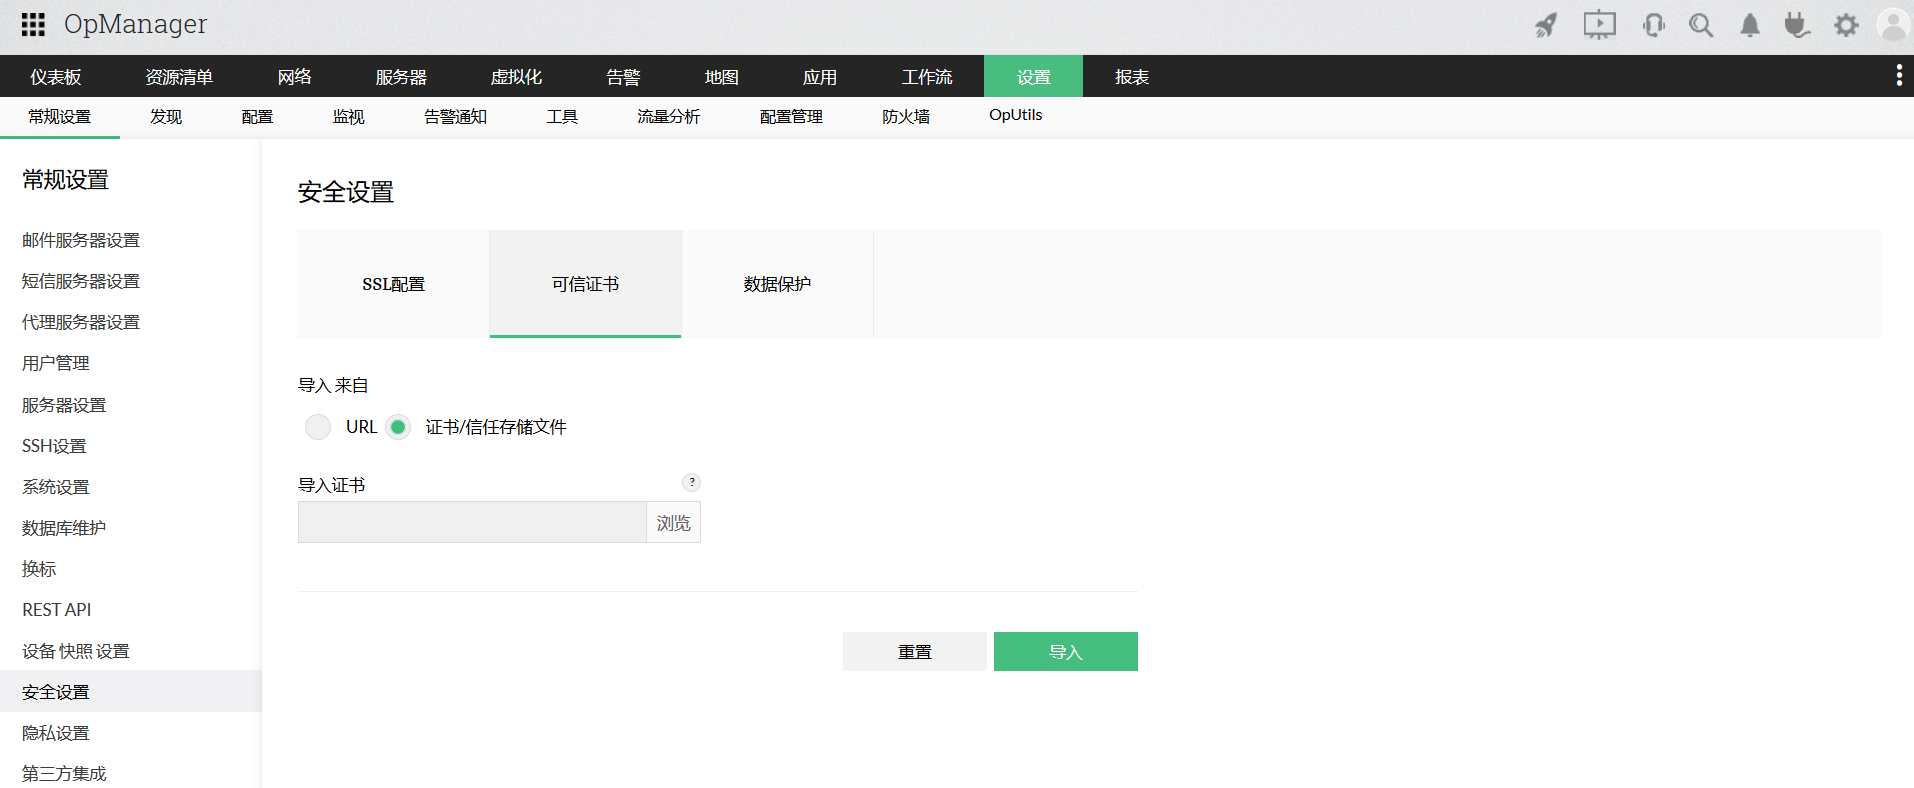Open the 流量分析 submenu tab

[668, 117]
